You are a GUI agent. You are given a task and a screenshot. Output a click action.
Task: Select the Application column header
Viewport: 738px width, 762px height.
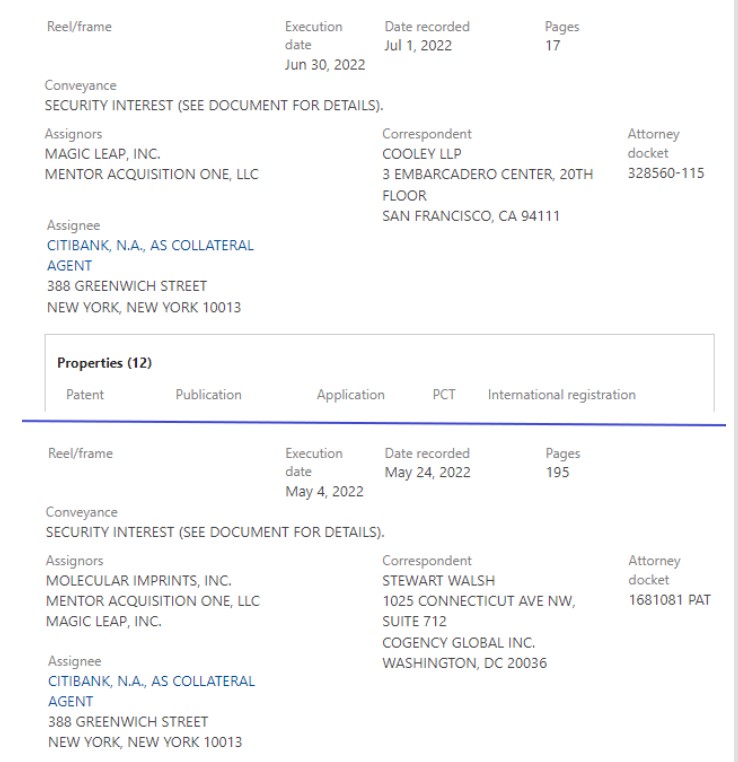click(351, 395)
